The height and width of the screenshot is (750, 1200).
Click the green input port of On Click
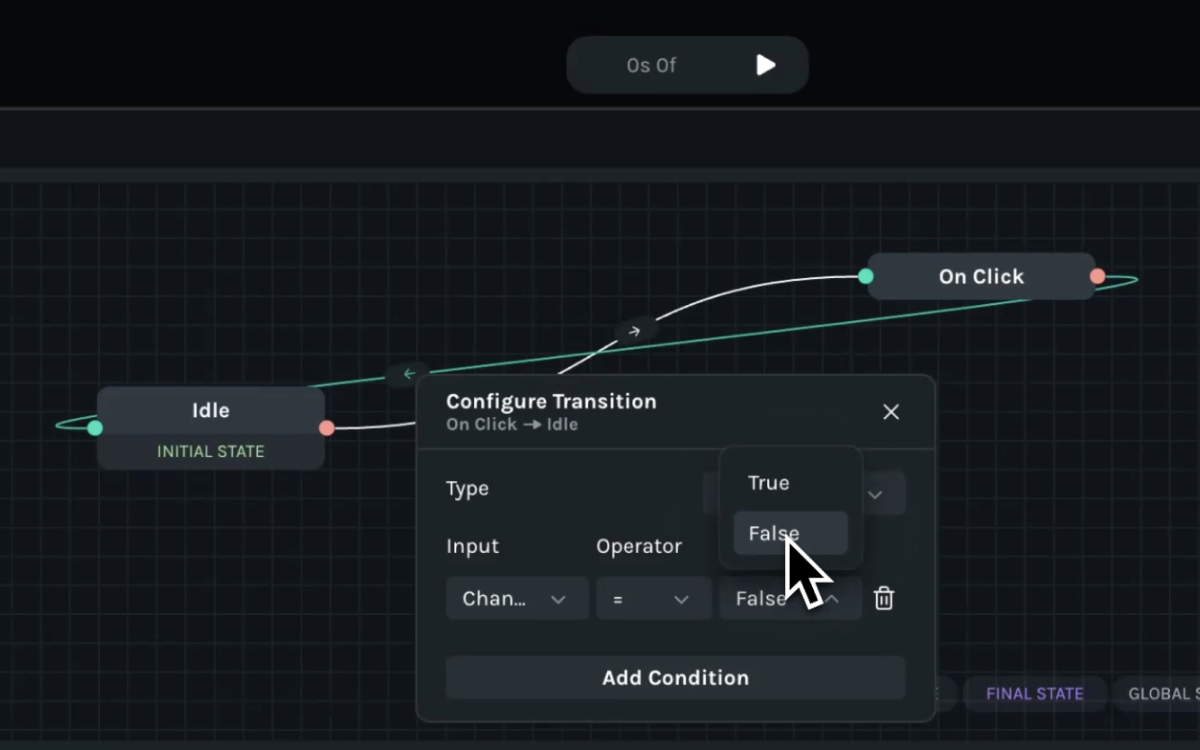click(x=866, y=276)
